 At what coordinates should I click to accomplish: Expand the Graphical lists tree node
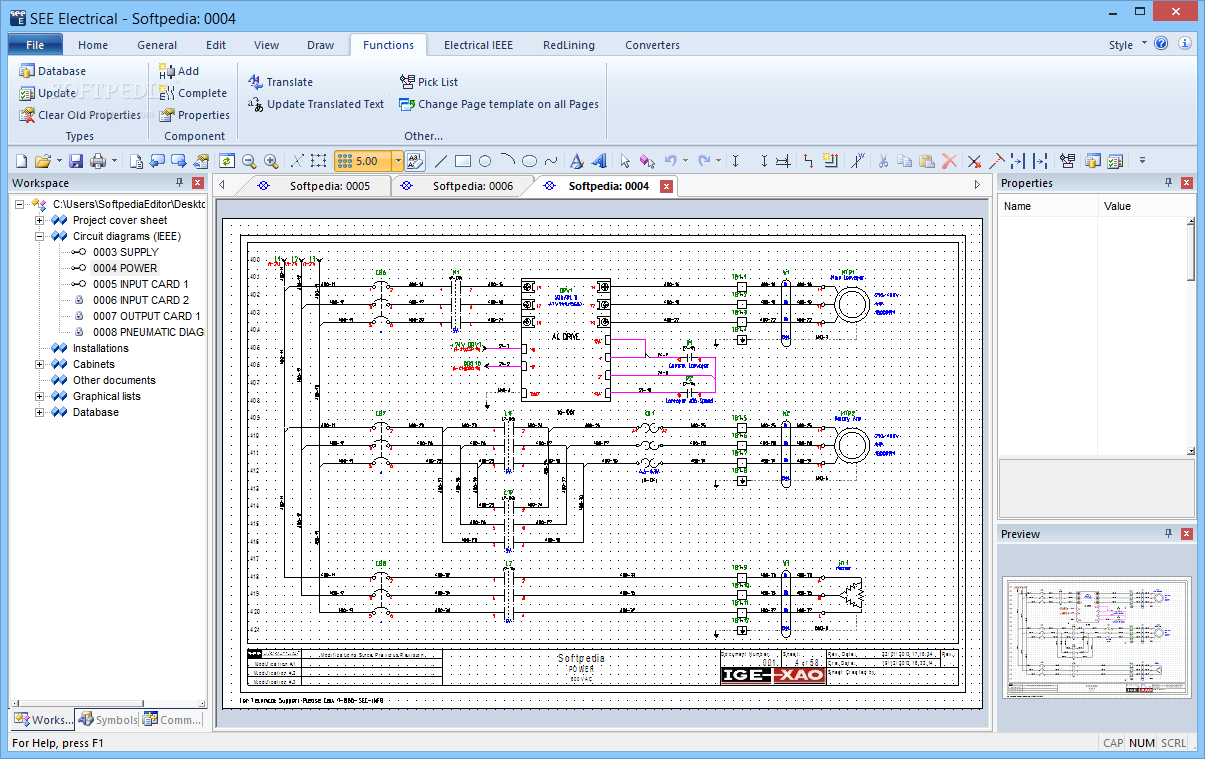click(40, 396)
